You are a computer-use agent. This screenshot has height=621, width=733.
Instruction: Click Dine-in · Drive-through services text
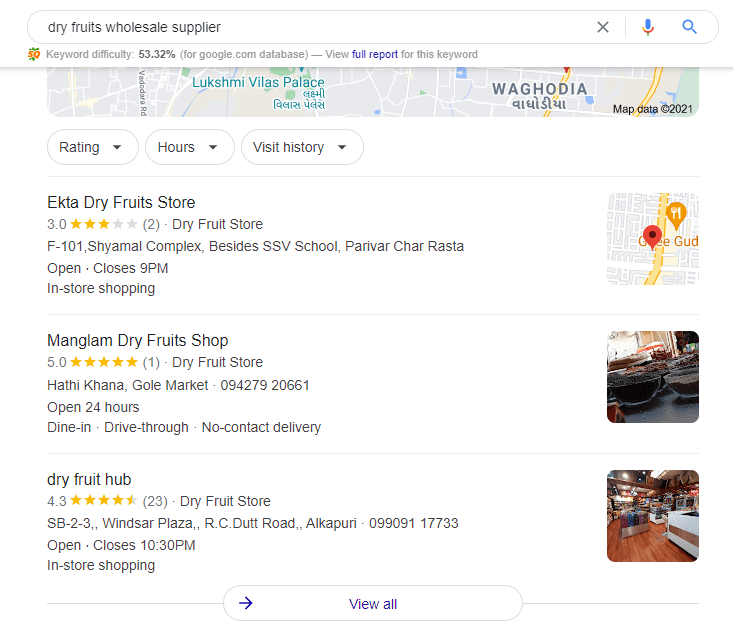(x=184, y=427)
